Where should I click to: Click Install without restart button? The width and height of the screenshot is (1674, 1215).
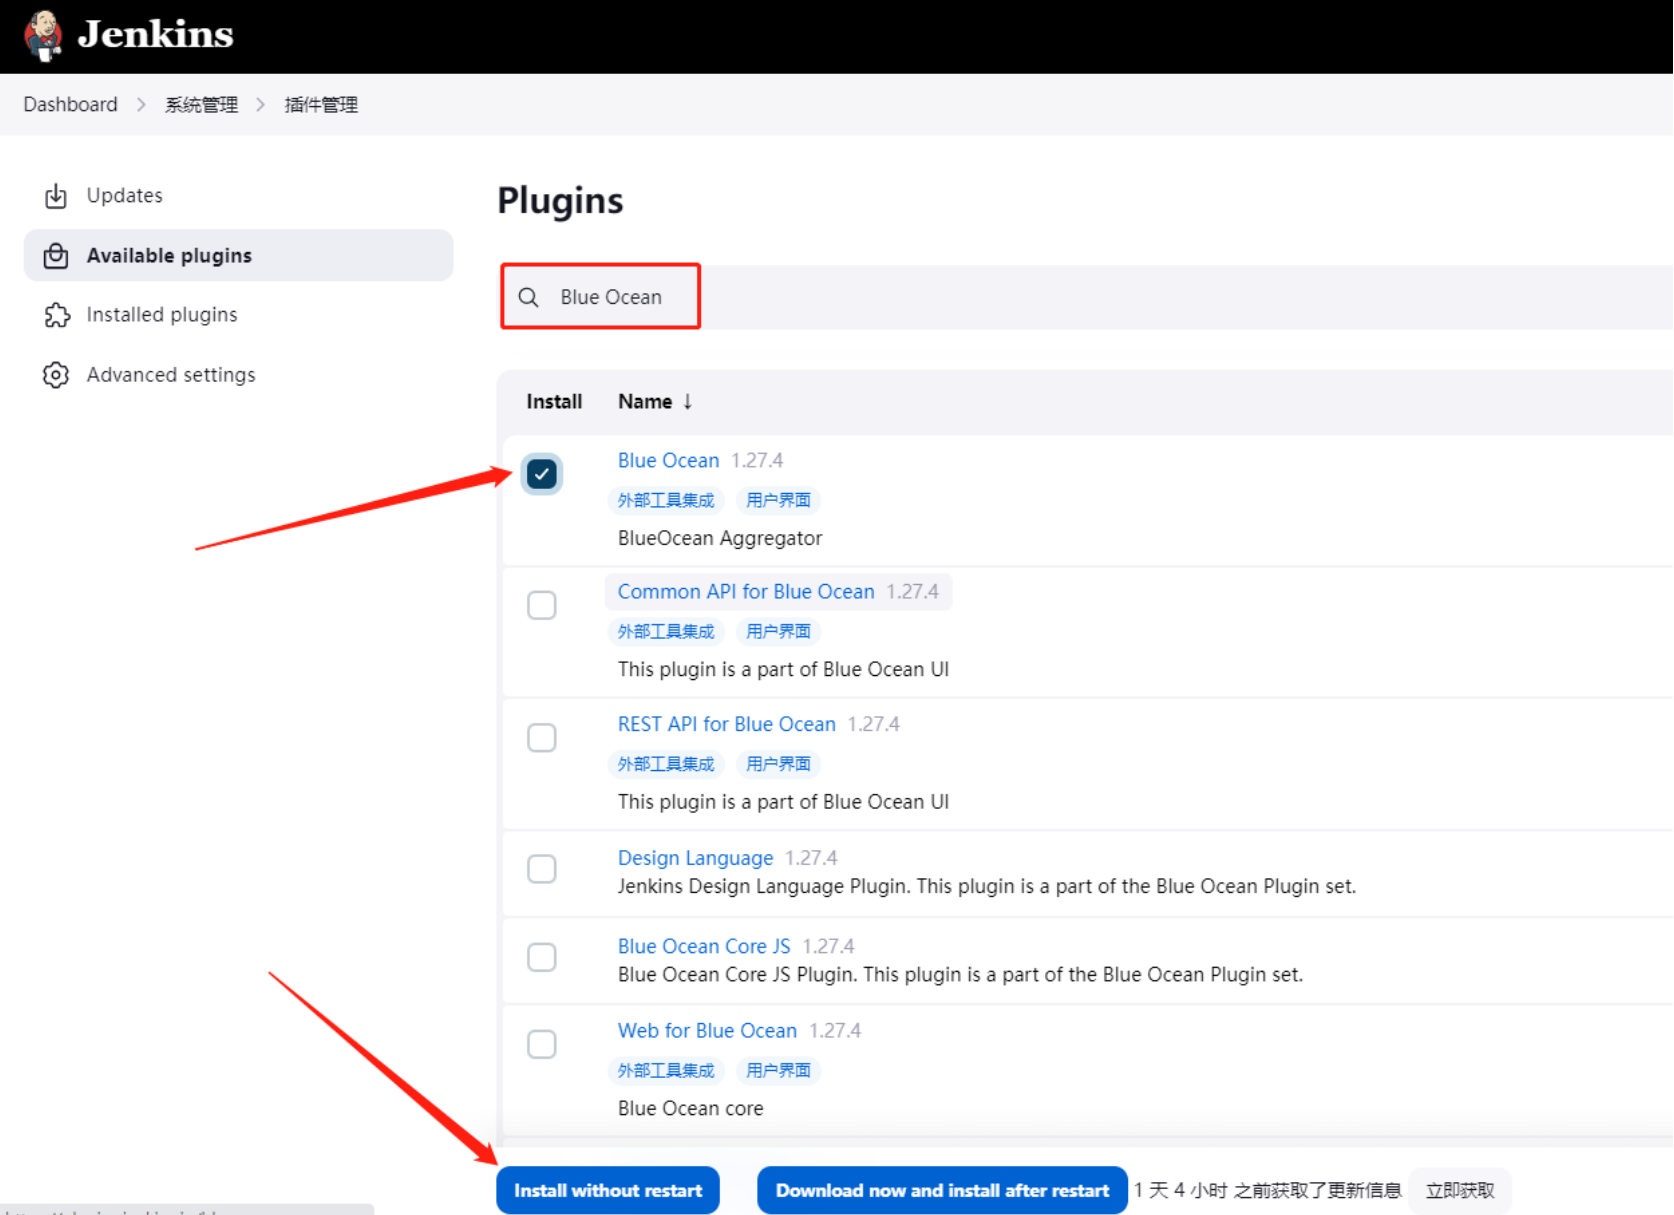608,1190
